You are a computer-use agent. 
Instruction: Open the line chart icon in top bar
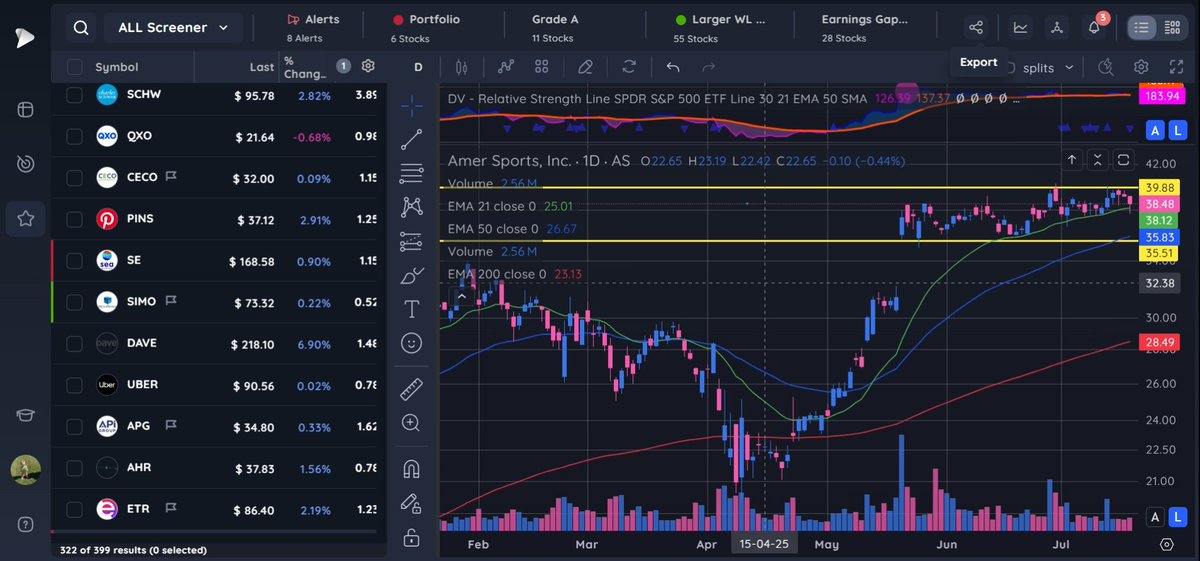click(1020, 28)
